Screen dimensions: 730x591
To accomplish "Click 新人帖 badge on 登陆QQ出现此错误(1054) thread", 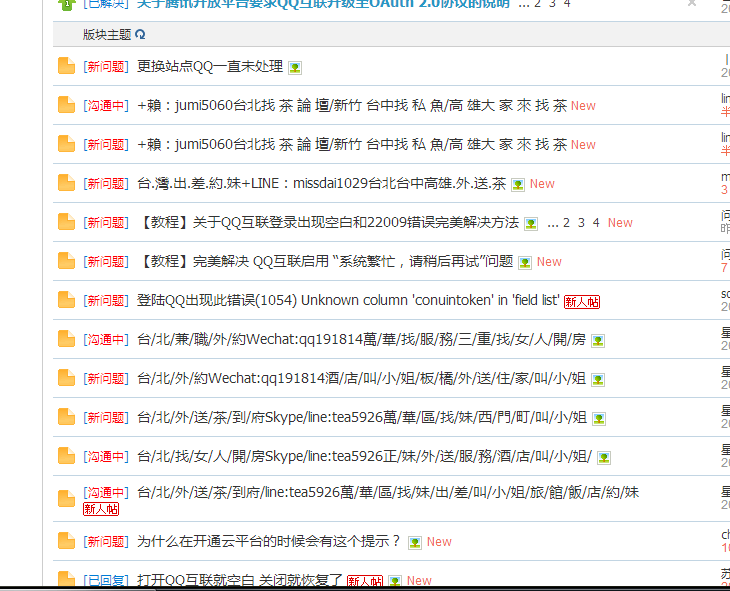I will 582,302.
